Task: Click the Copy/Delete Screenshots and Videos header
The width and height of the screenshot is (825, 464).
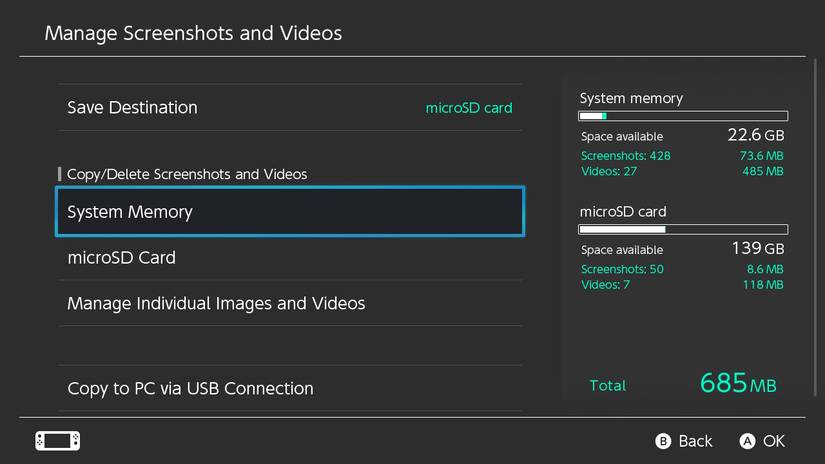Action: [x=187, y=174]
